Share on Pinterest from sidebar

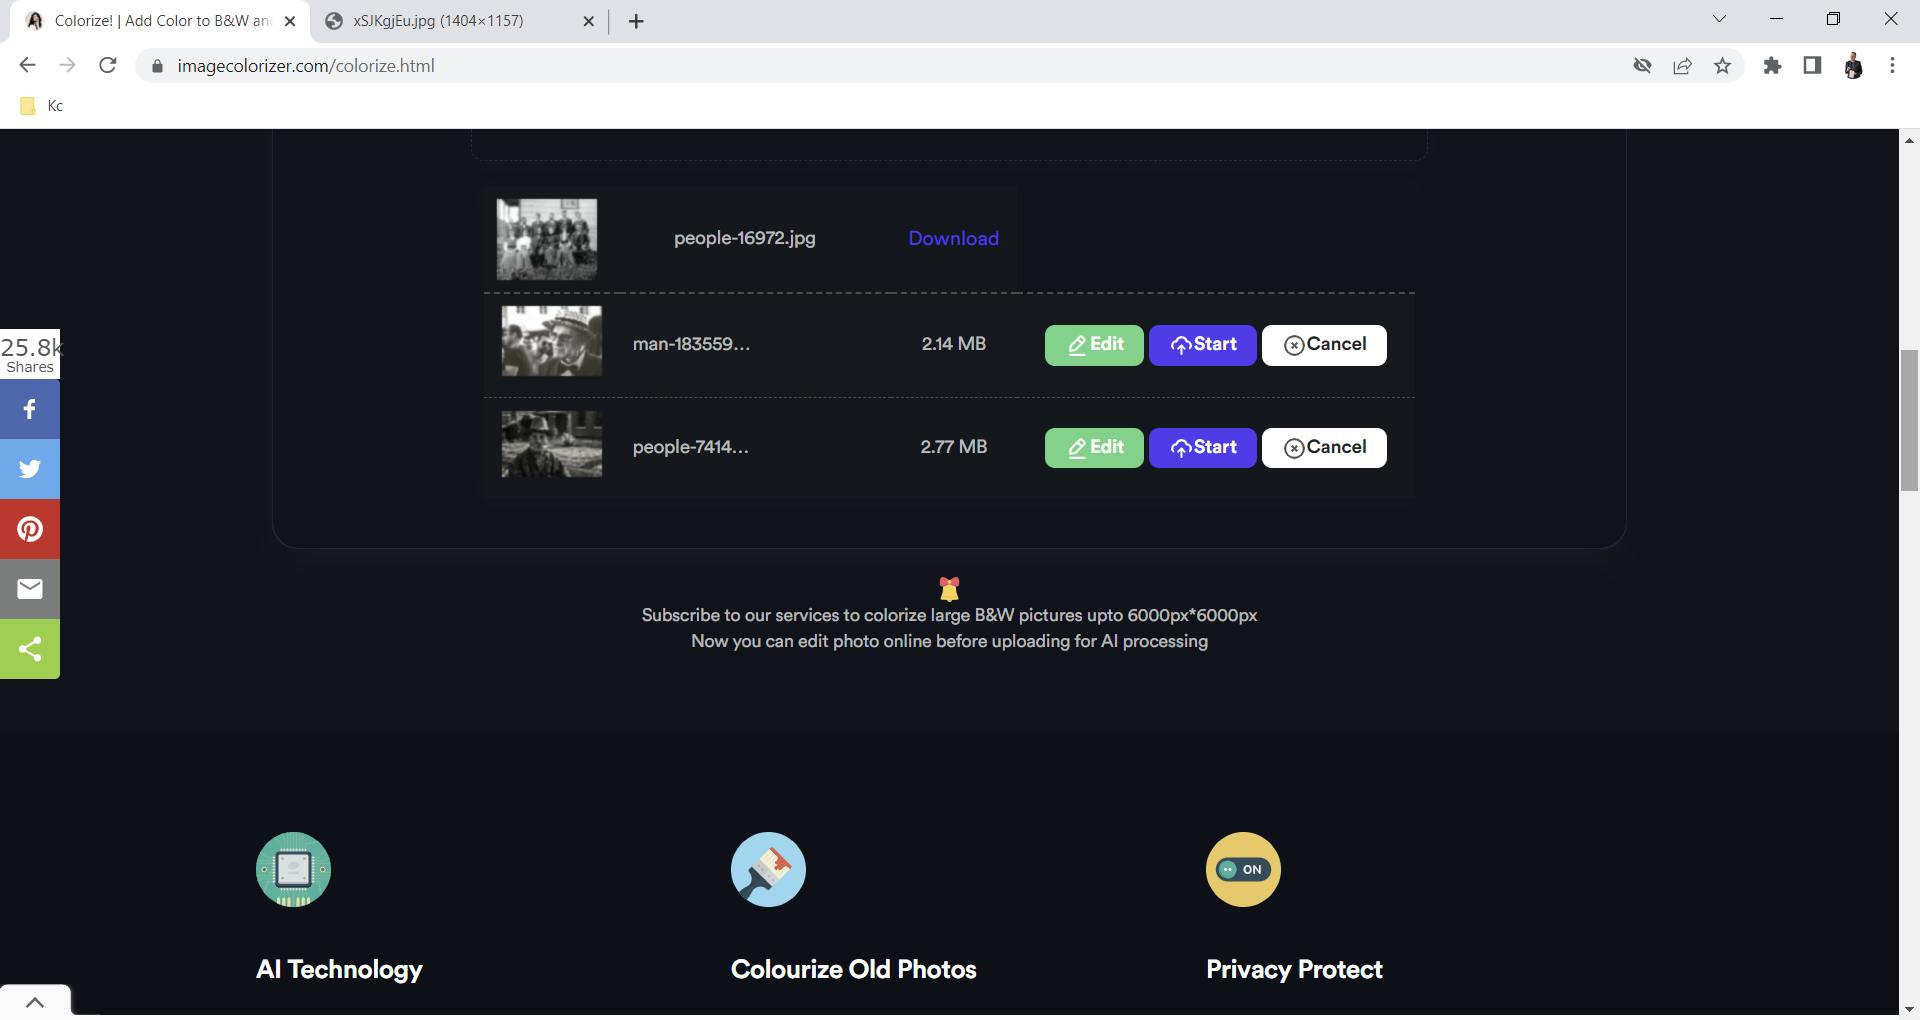(30, 529)
